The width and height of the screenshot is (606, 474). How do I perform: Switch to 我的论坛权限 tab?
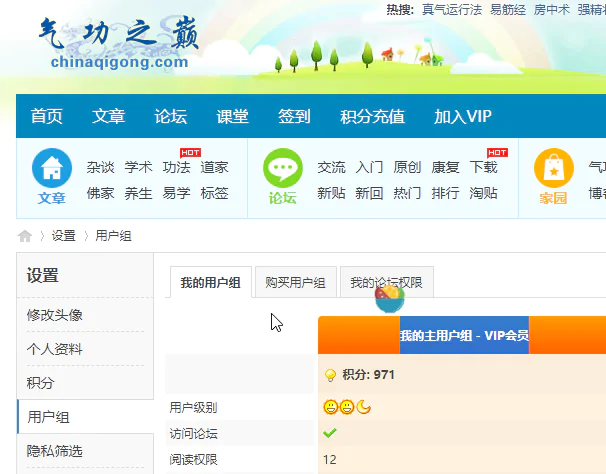(x=386, y=282)
